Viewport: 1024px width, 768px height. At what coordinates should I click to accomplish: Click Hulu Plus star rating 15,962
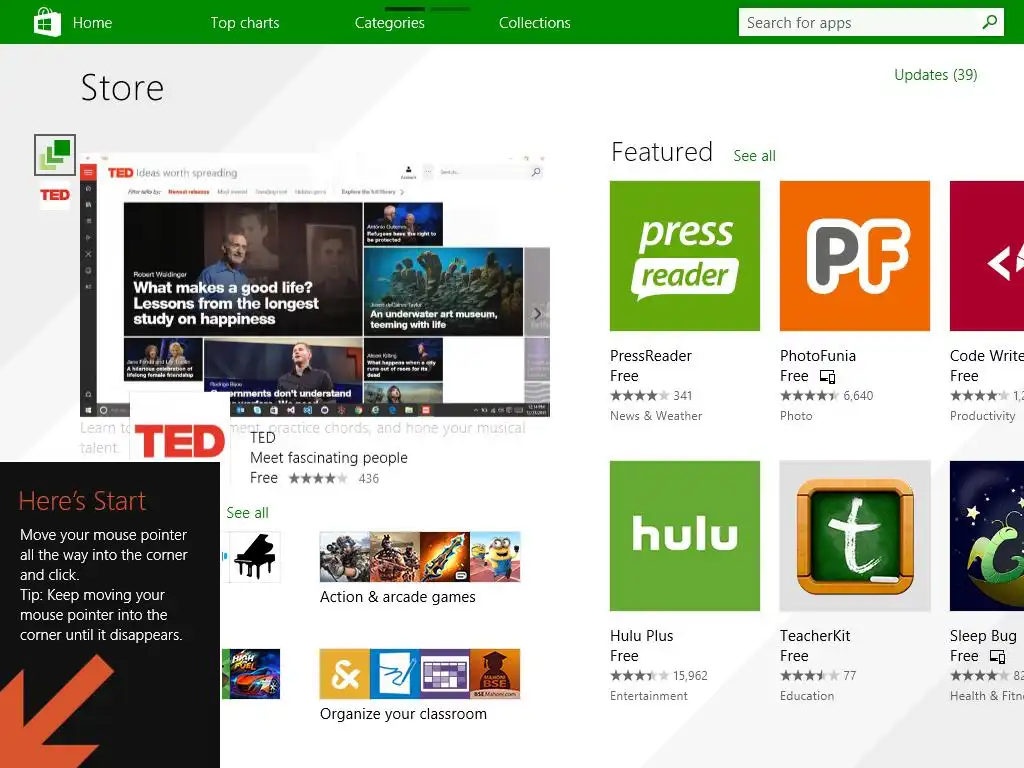pyautogui.click(x=658, y=676)
